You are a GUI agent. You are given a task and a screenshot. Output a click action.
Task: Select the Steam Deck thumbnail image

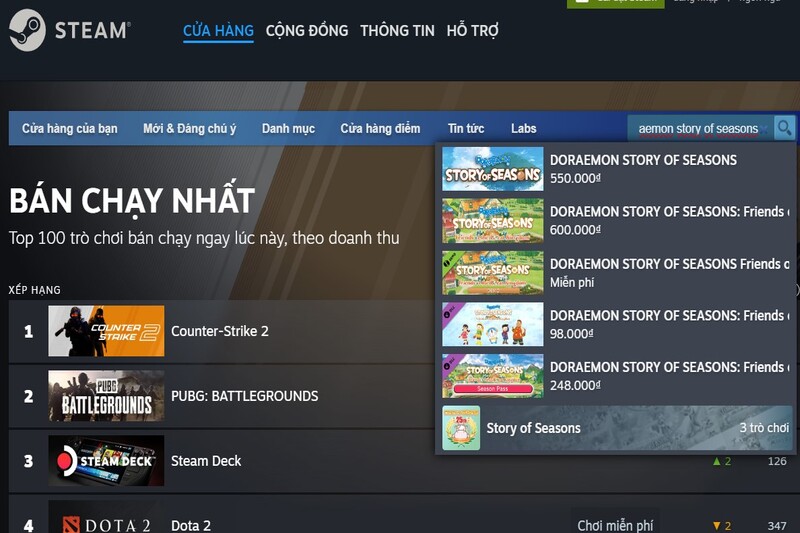[x=106, y=461]
